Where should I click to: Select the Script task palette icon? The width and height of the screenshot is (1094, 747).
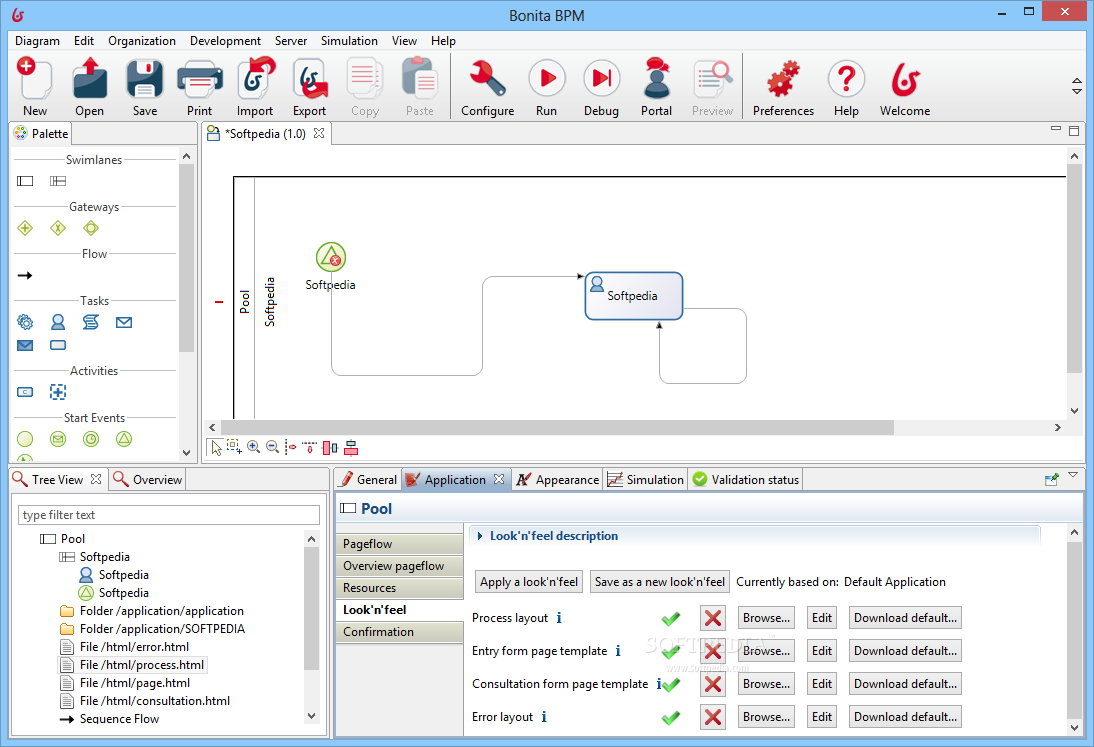(91, 322)
